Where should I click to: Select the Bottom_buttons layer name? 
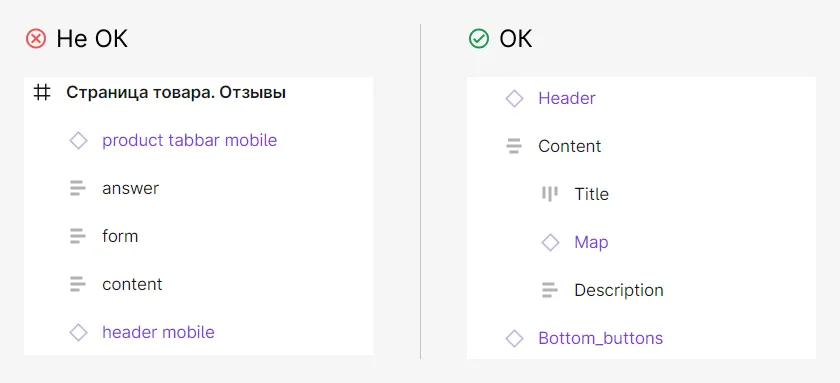point(601,339)
